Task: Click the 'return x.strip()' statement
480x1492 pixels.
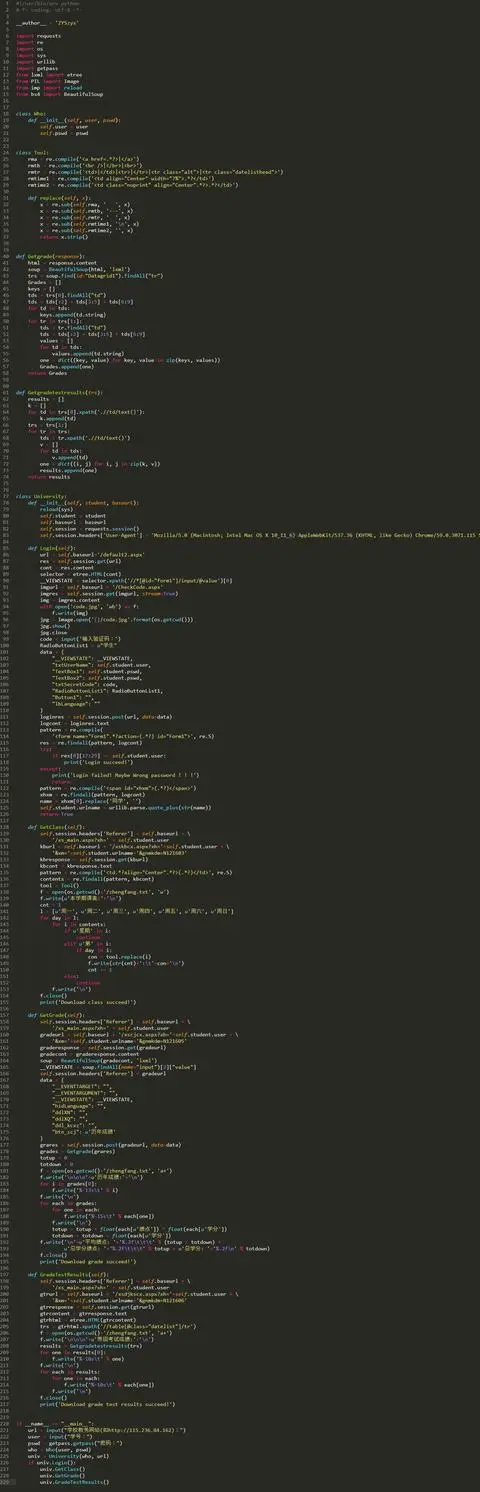Action: coord(63,237)
